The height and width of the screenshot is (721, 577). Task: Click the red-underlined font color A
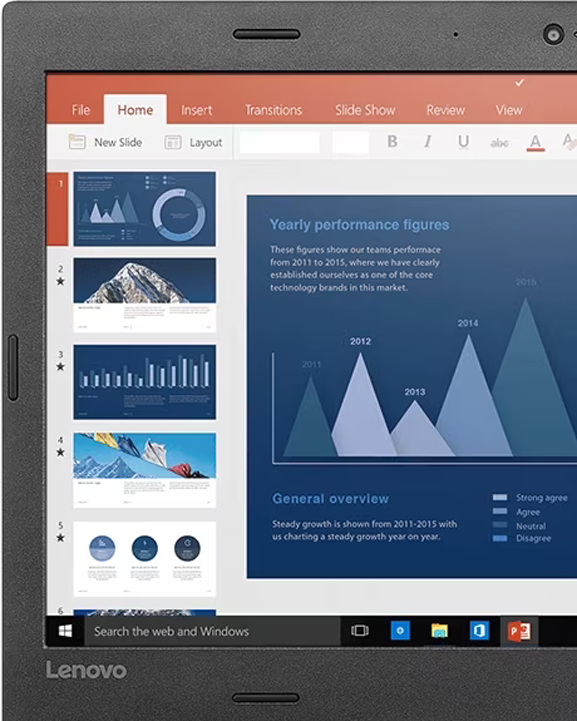[535, 143]
